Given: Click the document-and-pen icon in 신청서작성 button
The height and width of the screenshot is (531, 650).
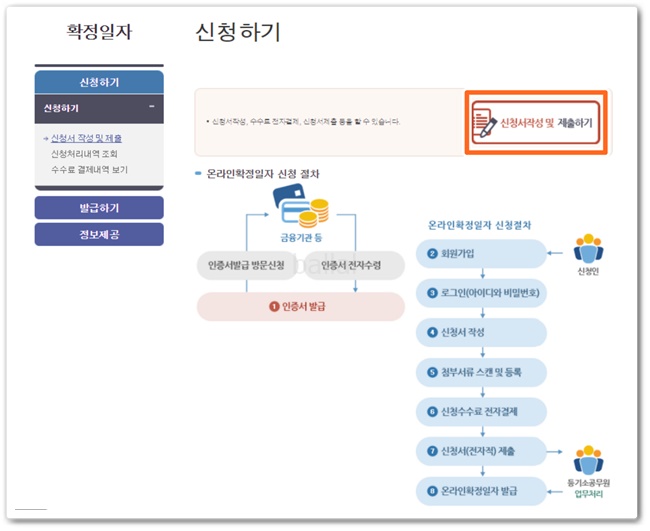Looking at the screenshot, I should coord(485,122).
